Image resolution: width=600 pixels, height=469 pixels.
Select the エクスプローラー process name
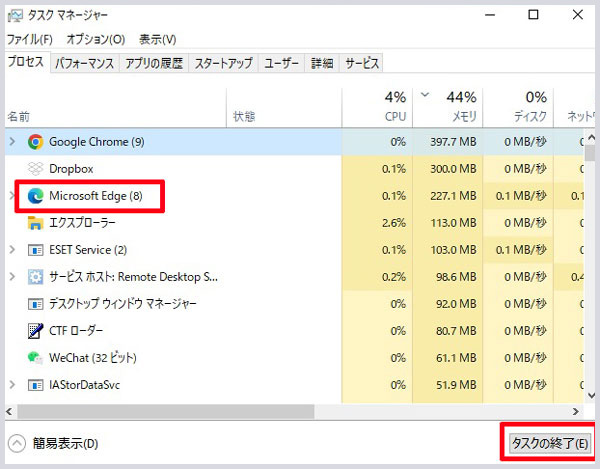[82, 223]
